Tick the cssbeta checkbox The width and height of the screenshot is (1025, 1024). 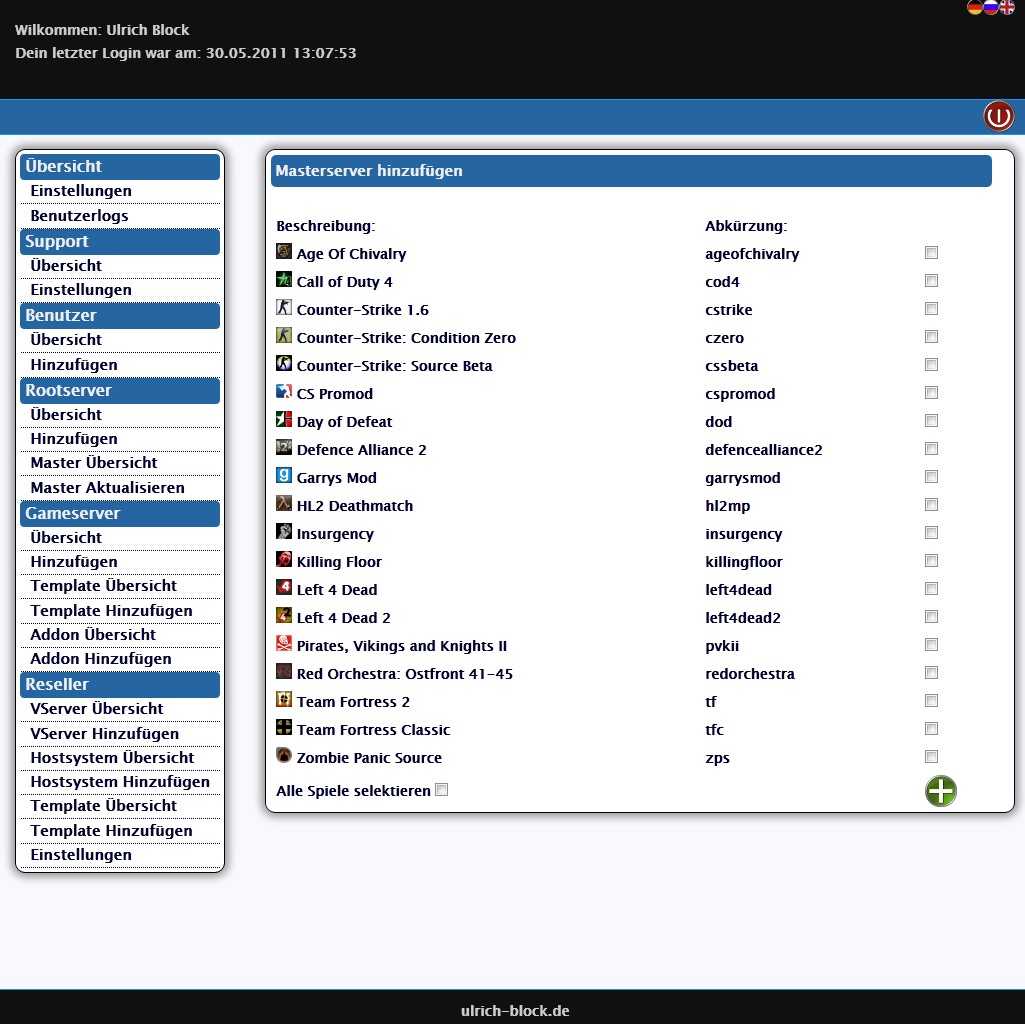click(932, 364)
